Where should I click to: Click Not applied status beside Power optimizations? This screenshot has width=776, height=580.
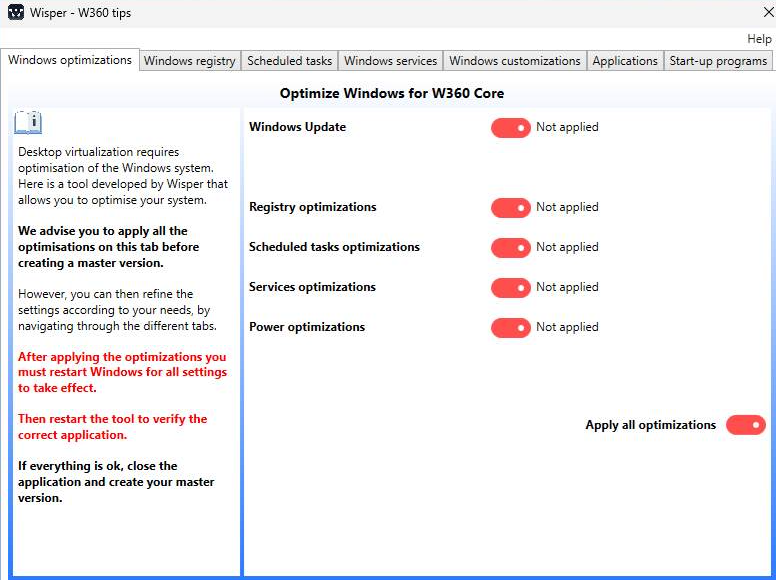pos(567,327)
